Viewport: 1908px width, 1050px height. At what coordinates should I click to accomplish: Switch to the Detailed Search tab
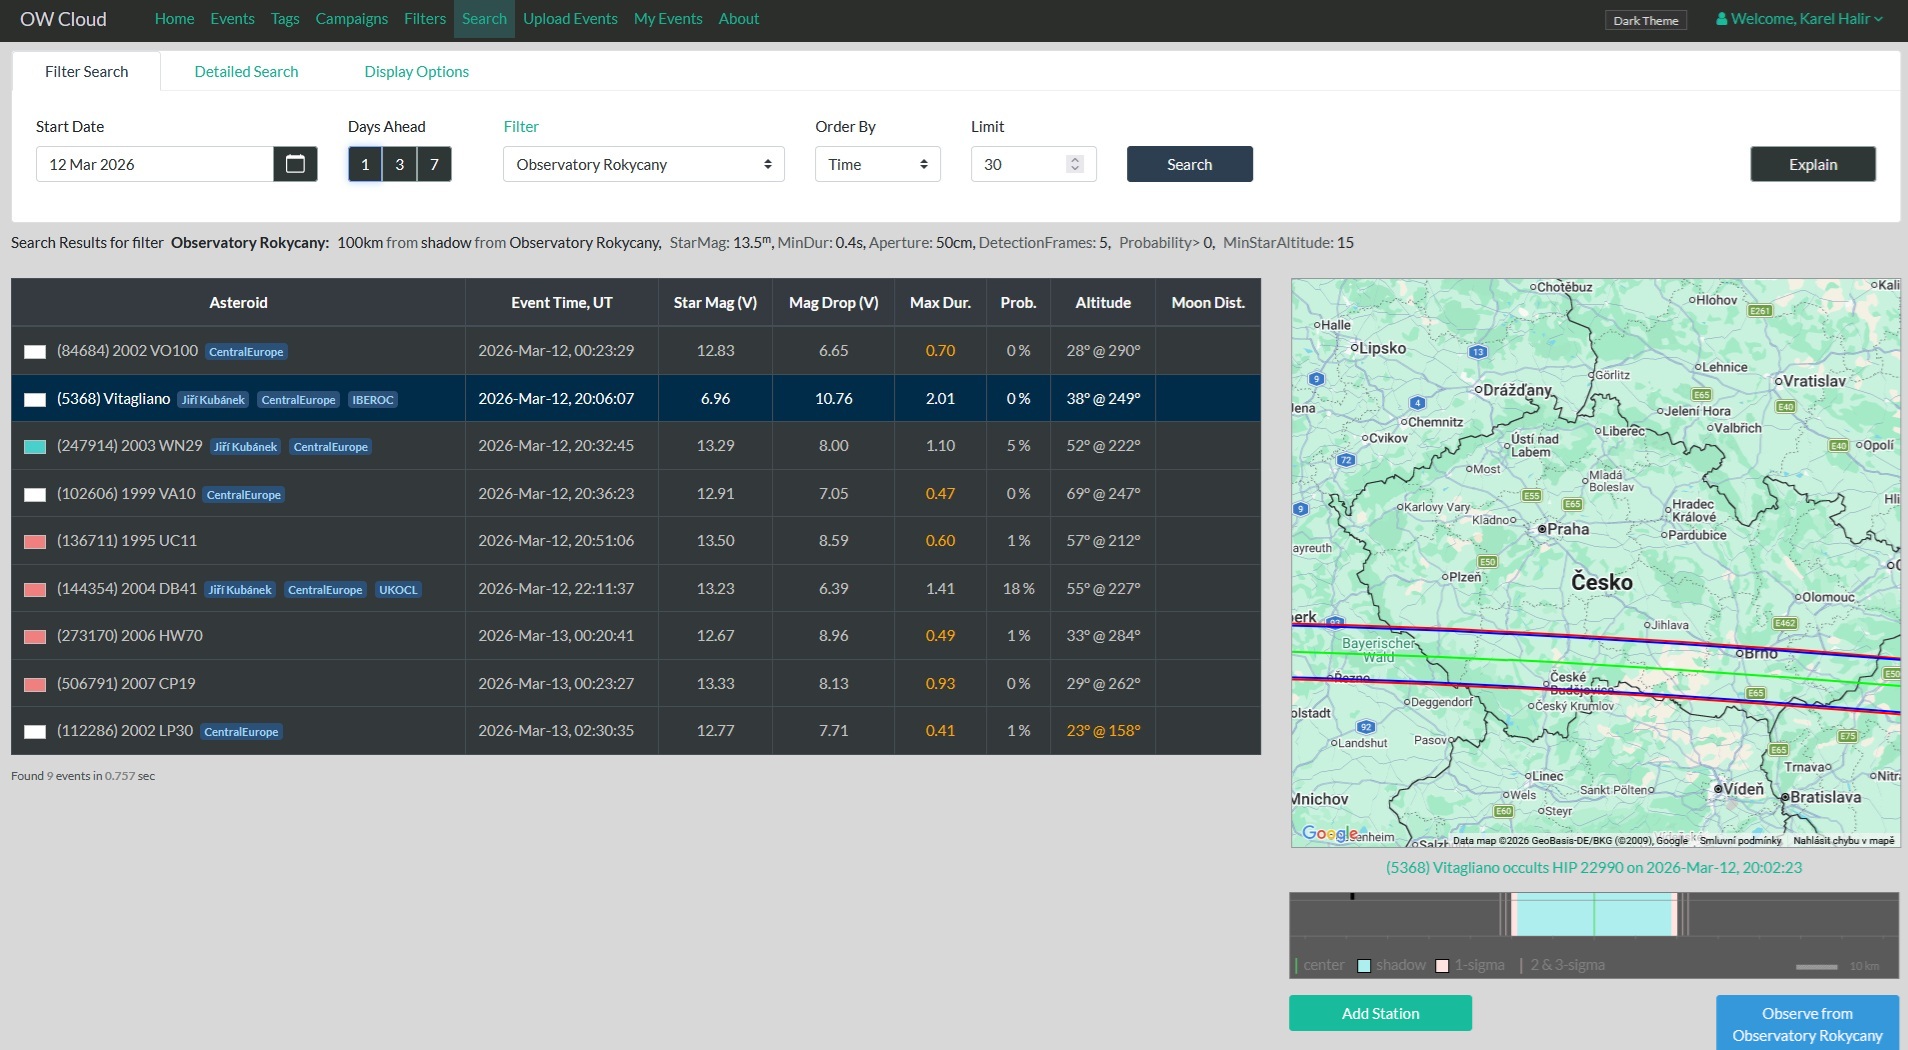pyautogui.click(x=246, y=72)
